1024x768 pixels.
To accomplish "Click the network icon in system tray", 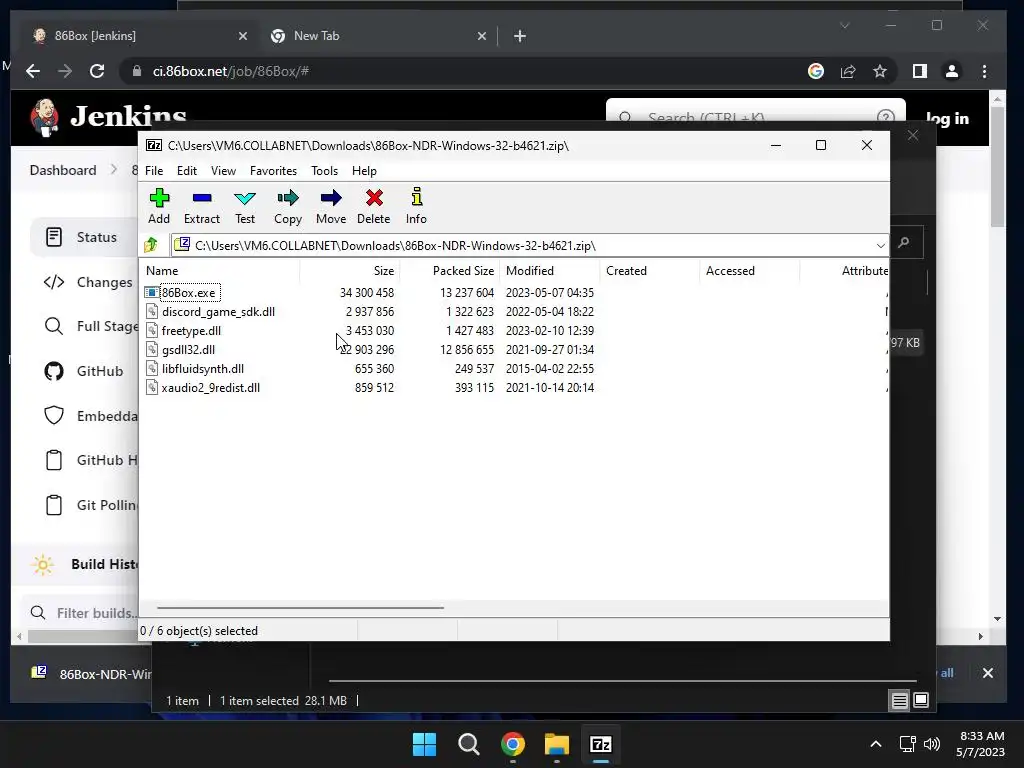I will (x=907, y=744).
